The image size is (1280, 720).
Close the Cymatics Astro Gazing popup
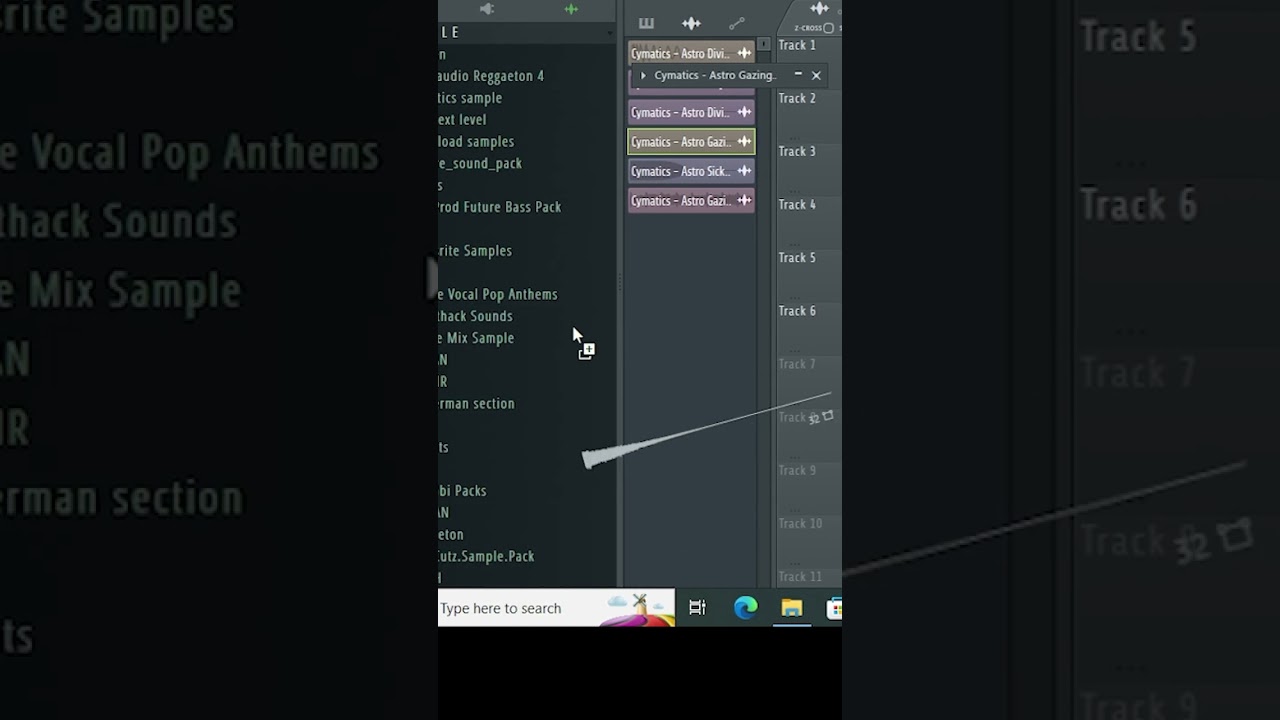(x=816, y=75)
